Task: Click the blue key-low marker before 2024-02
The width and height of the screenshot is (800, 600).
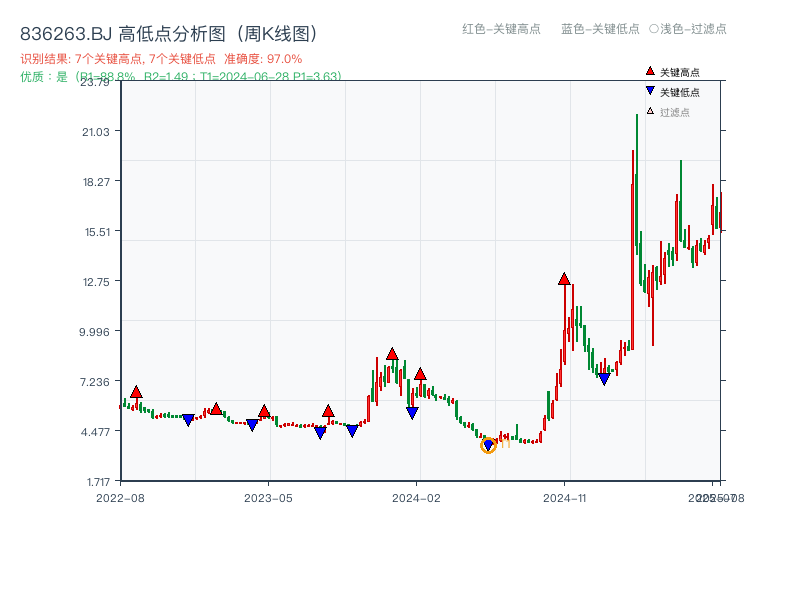Action: point(412,413)
